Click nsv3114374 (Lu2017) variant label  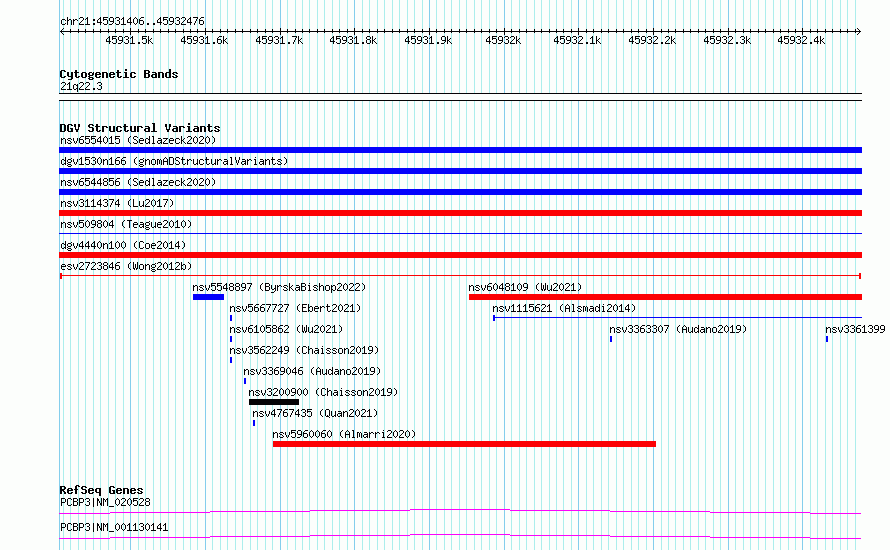point(117,203)
